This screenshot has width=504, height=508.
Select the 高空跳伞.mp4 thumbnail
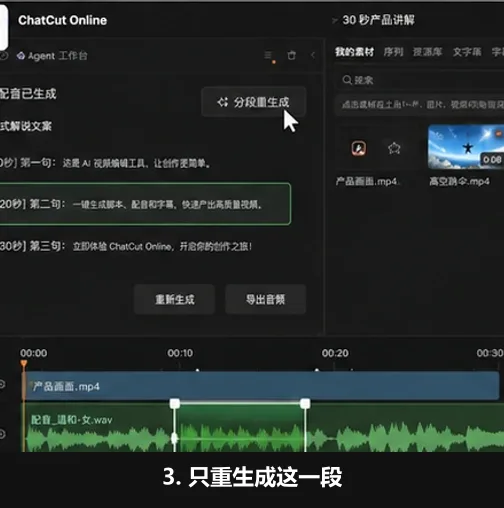pos(466,147)
